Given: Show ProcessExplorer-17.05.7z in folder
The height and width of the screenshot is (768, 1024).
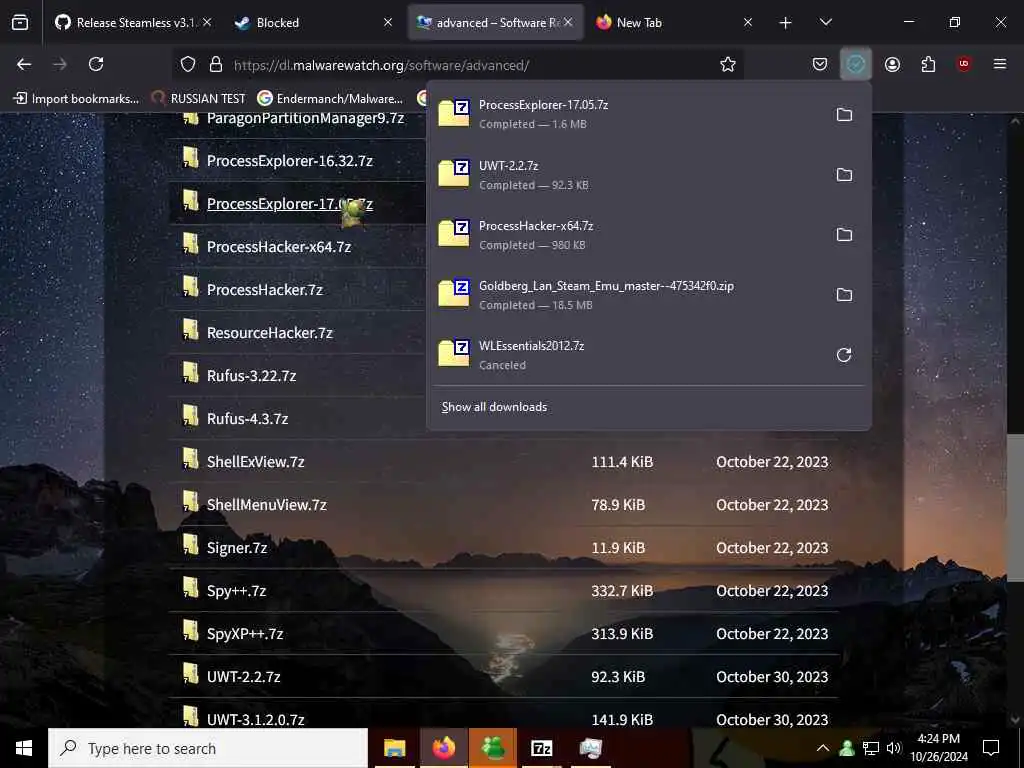Looking at the screenshot, I should 844,114.
